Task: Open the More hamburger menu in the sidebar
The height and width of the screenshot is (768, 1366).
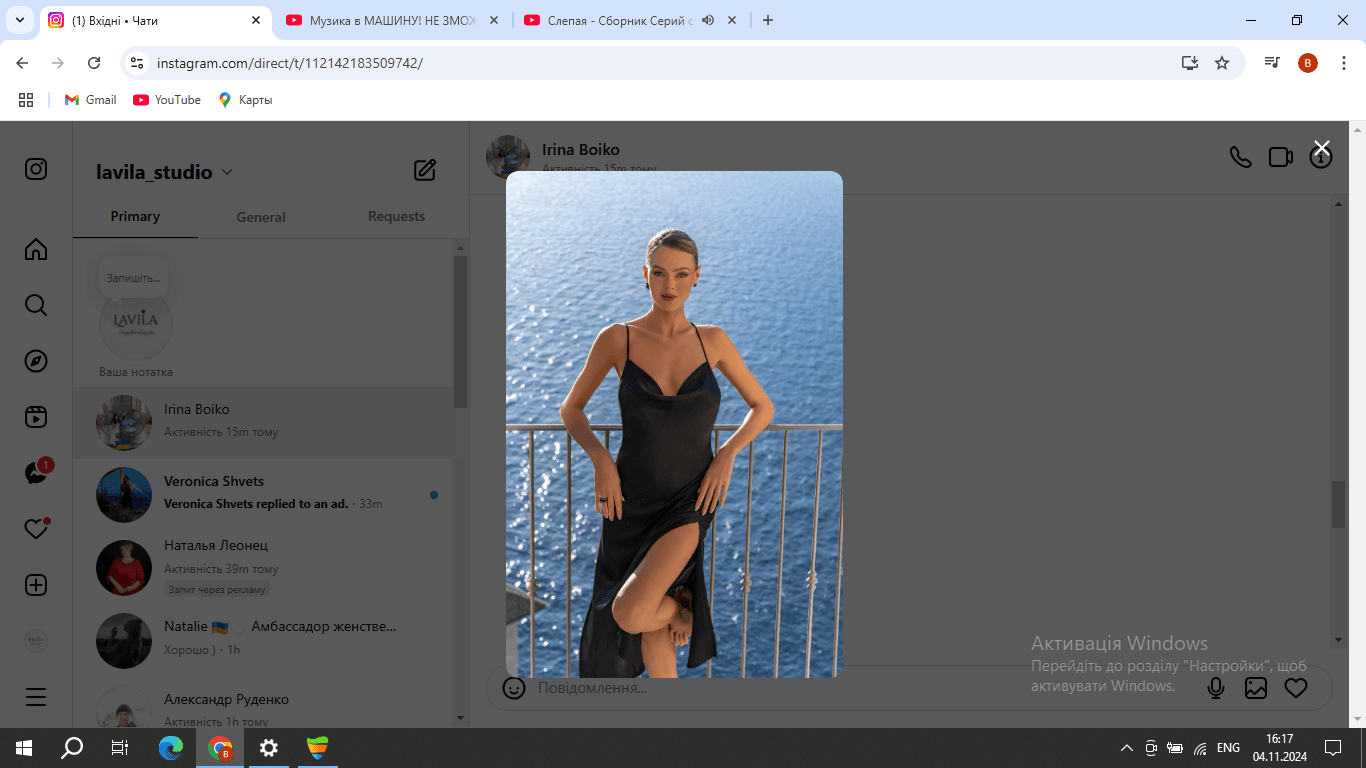Action: 36,697
